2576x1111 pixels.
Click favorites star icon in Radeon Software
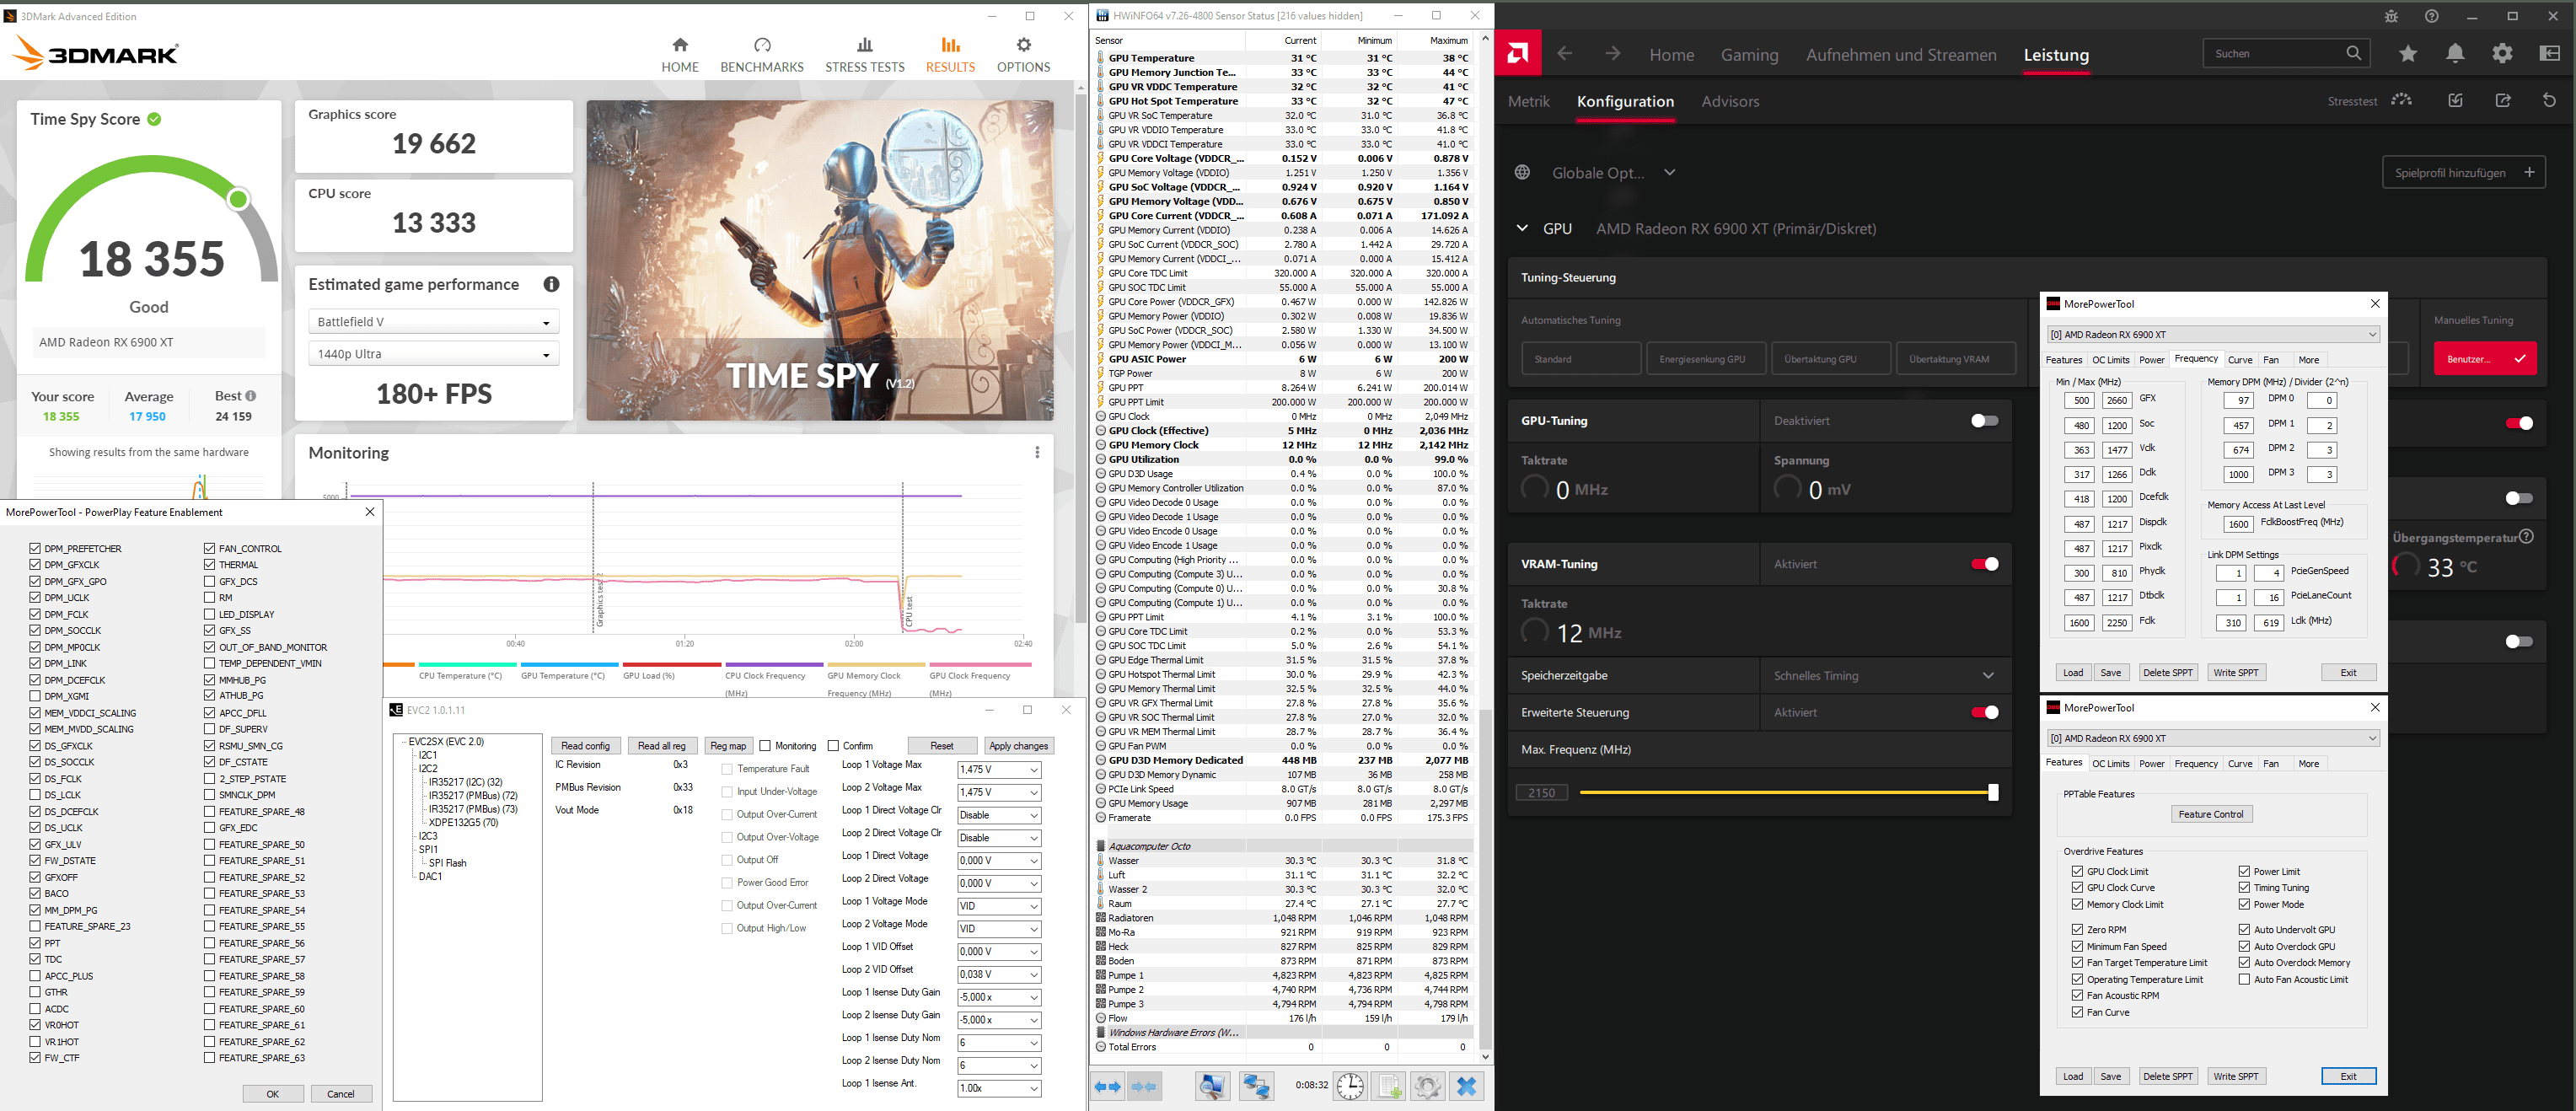tap(2408, 54)
